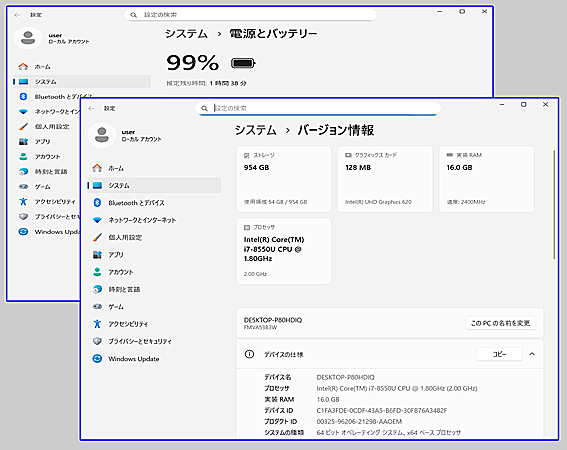Click DESKTOP-P80HDIQ in device name row

click(345, 377)
